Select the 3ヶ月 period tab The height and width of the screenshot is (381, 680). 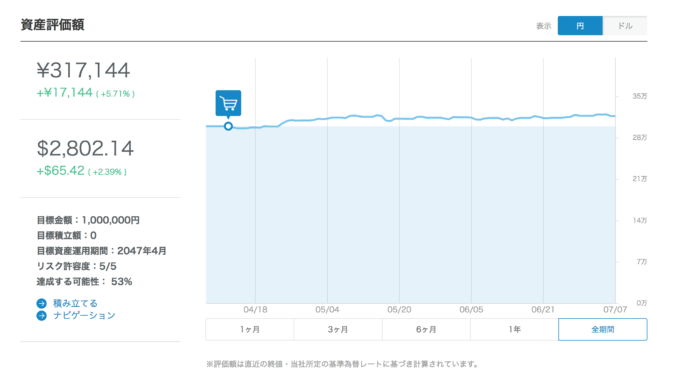tap(338, 329)
